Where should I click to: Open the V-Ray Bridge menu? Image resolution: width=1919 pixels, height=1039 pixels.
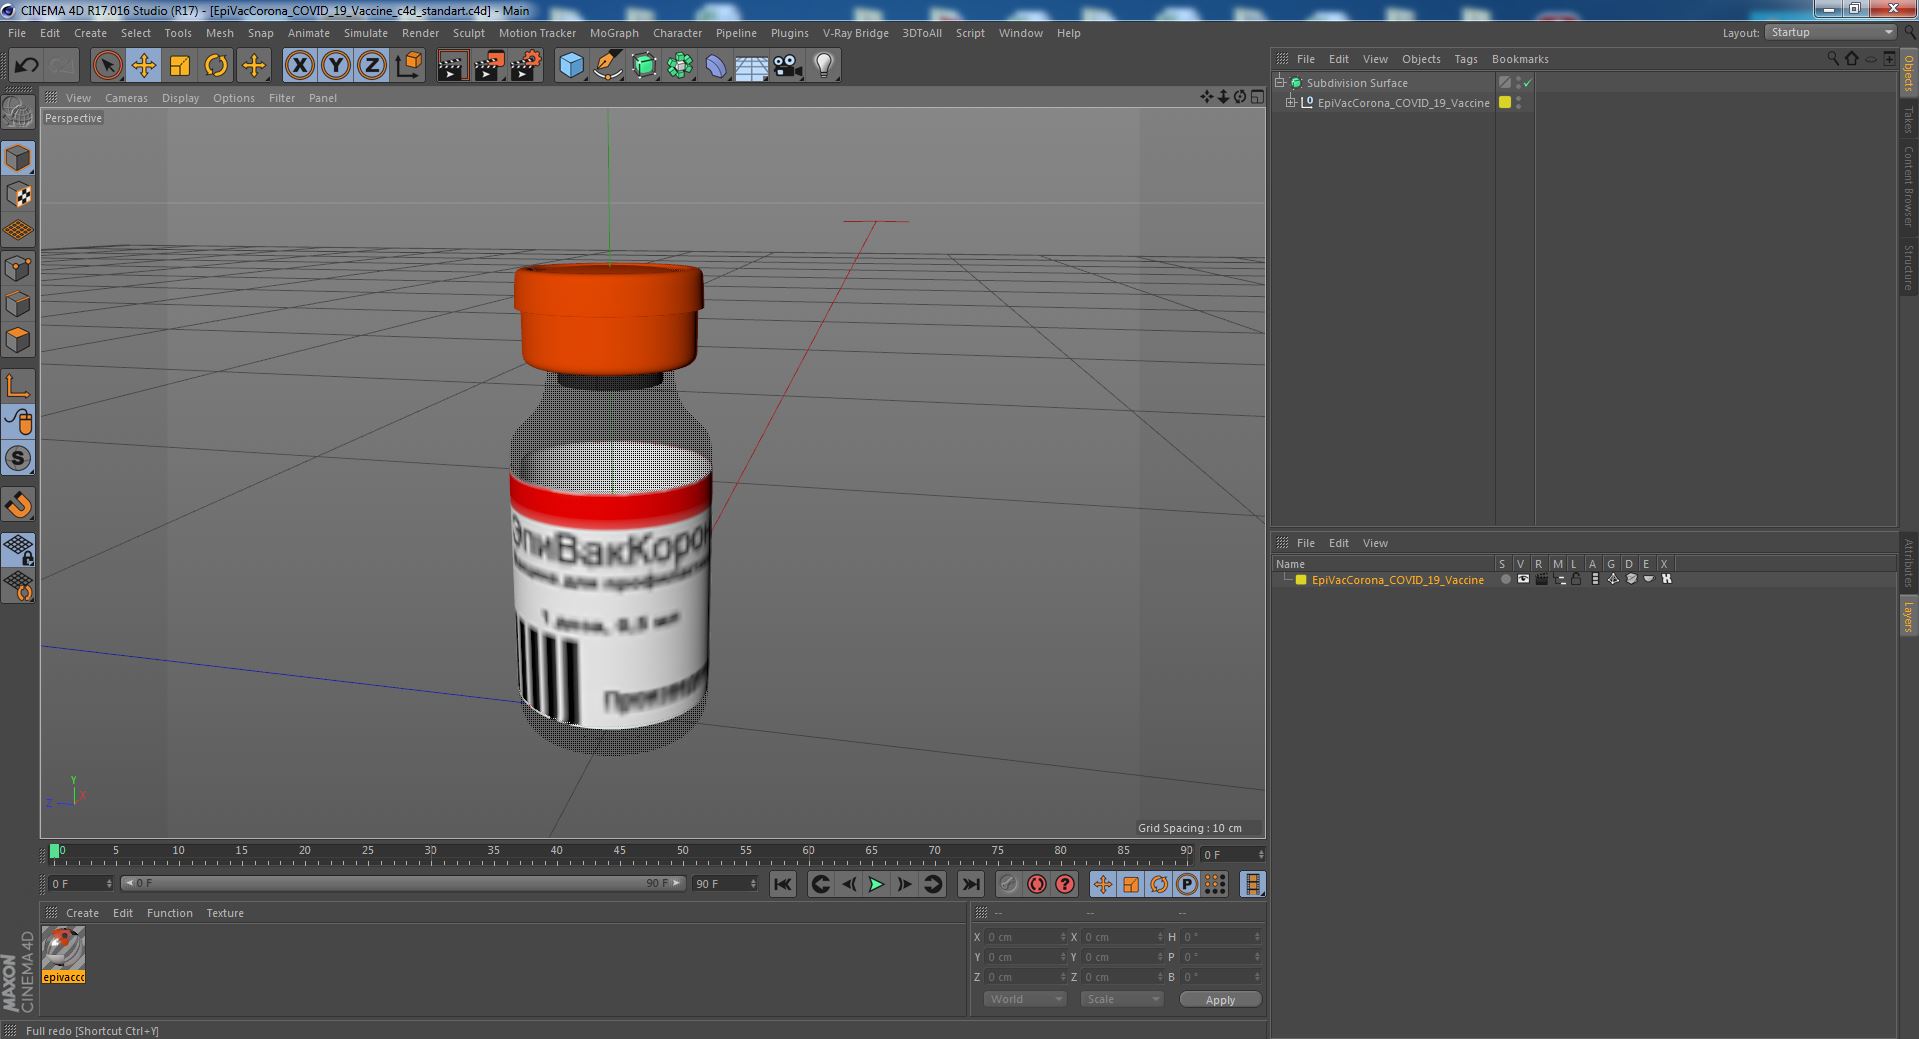point(855,33)
